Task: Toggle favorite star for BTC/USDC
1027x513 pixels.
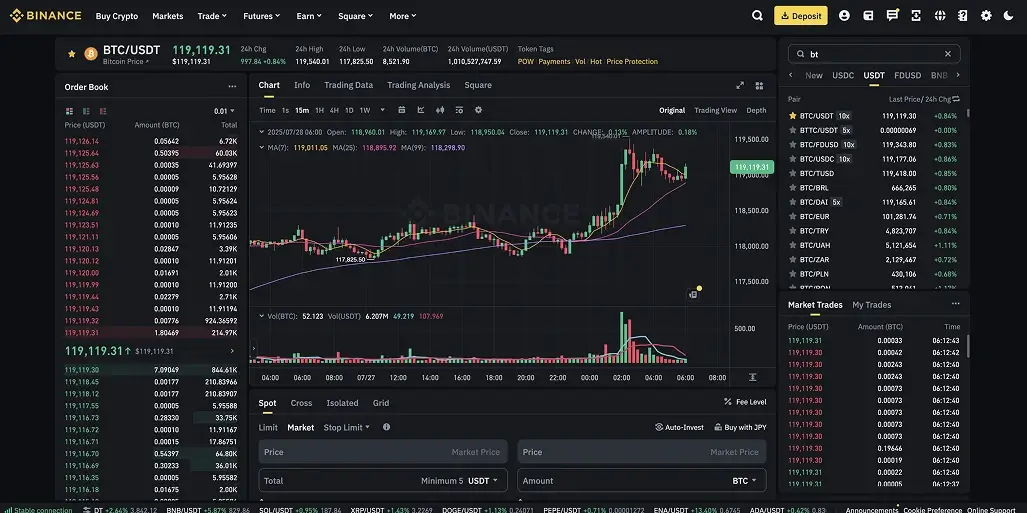Action: click(793, 159)
